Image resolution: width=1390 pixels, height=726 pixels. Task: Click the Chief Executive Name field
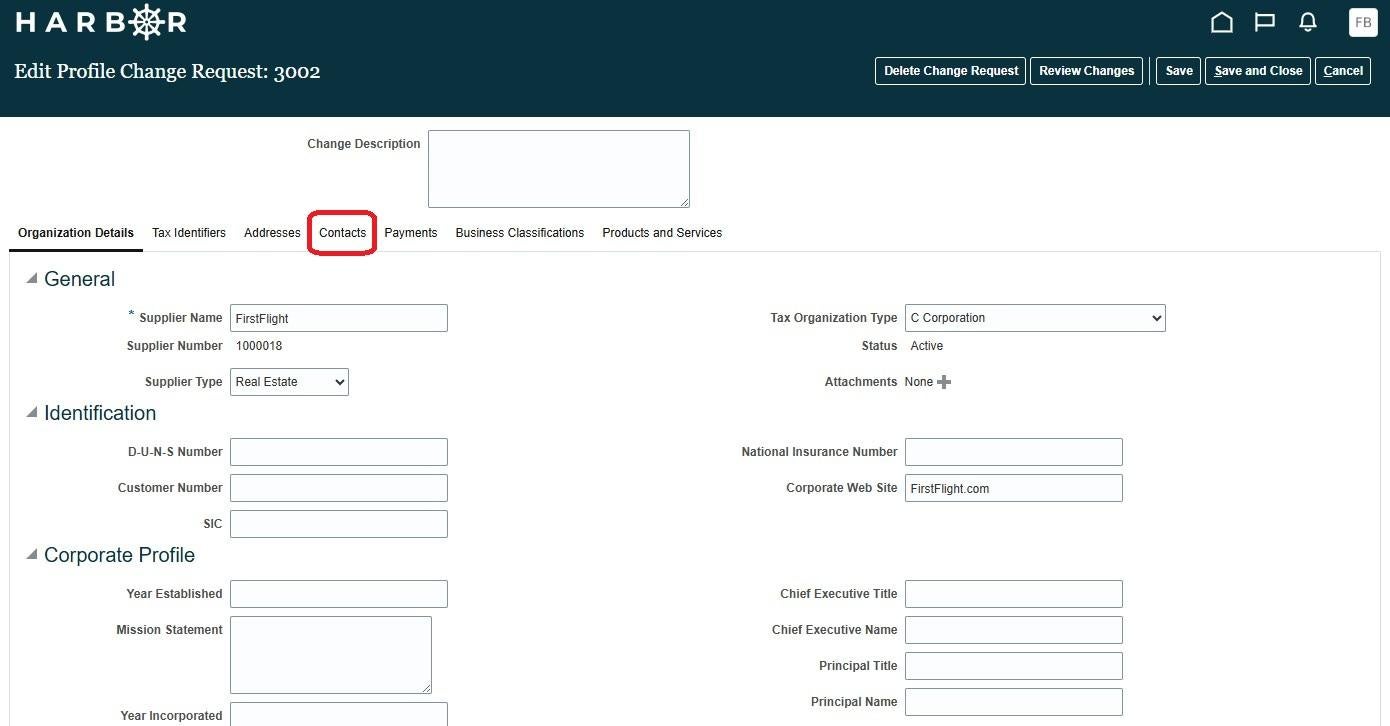[x=1014, y=630]
